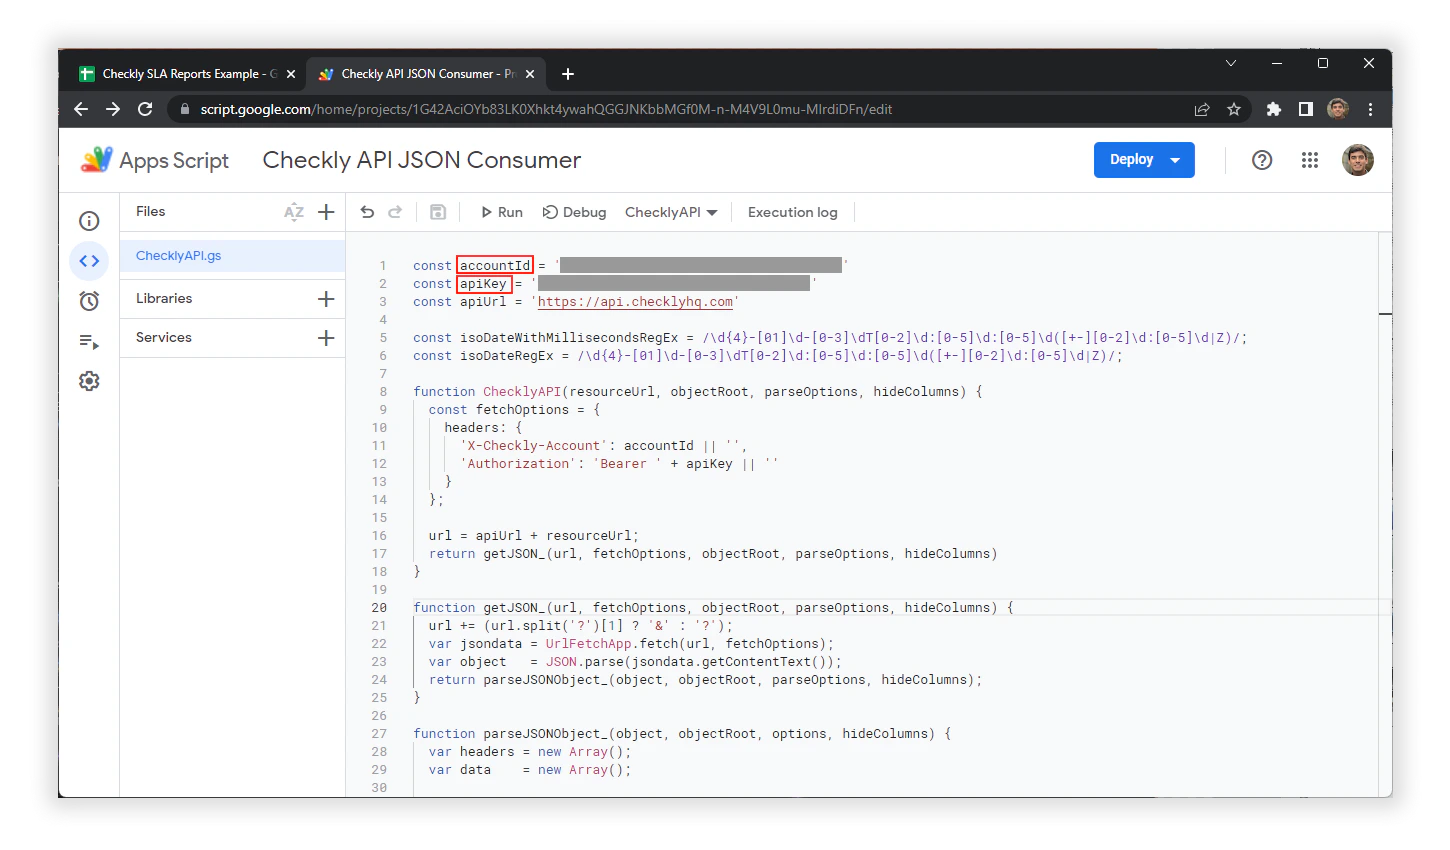
Task: Open the Project Overview info panel
Action: pyautogui.click(x=89, y=220)
